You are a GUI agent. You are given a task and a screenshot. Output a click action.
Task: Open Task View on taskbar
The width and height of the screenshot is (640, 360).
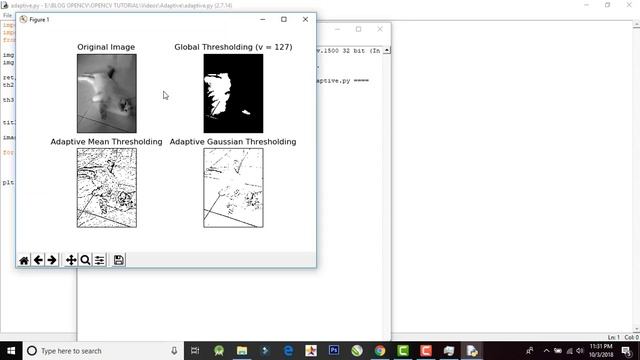(x=195, y=351)
